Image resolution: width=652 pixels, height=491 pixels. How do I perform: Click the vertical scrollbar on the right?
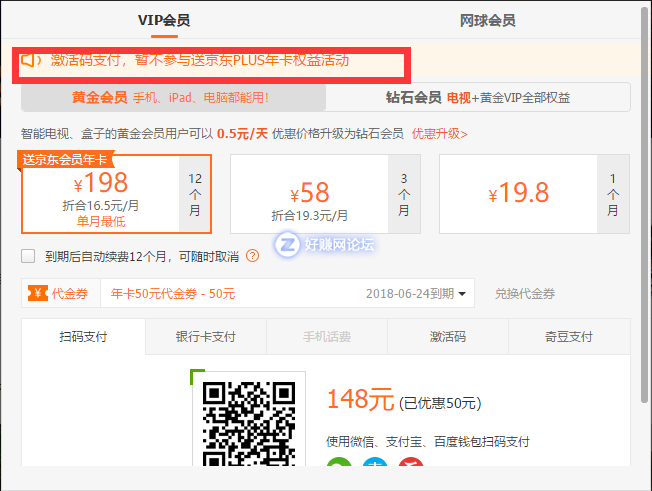(x=645, y=204)
